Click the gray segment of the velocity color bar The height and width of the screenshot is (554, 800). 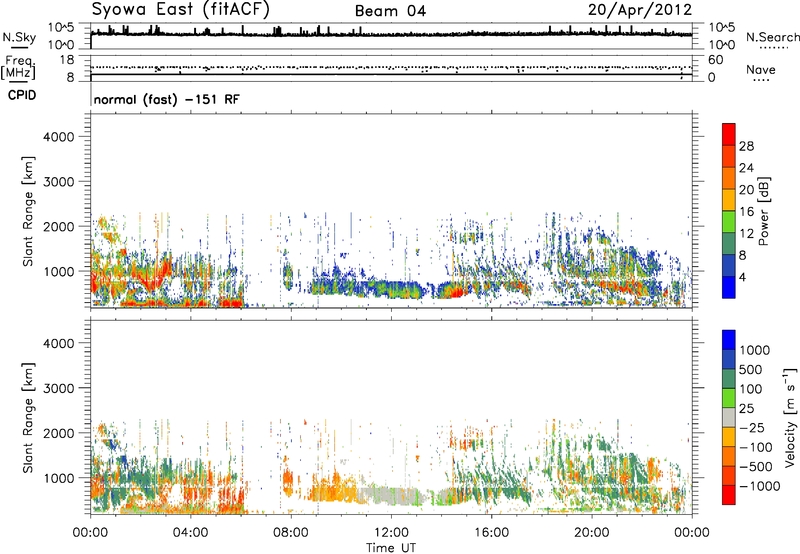pyautogui.click(x=729, y=417)
